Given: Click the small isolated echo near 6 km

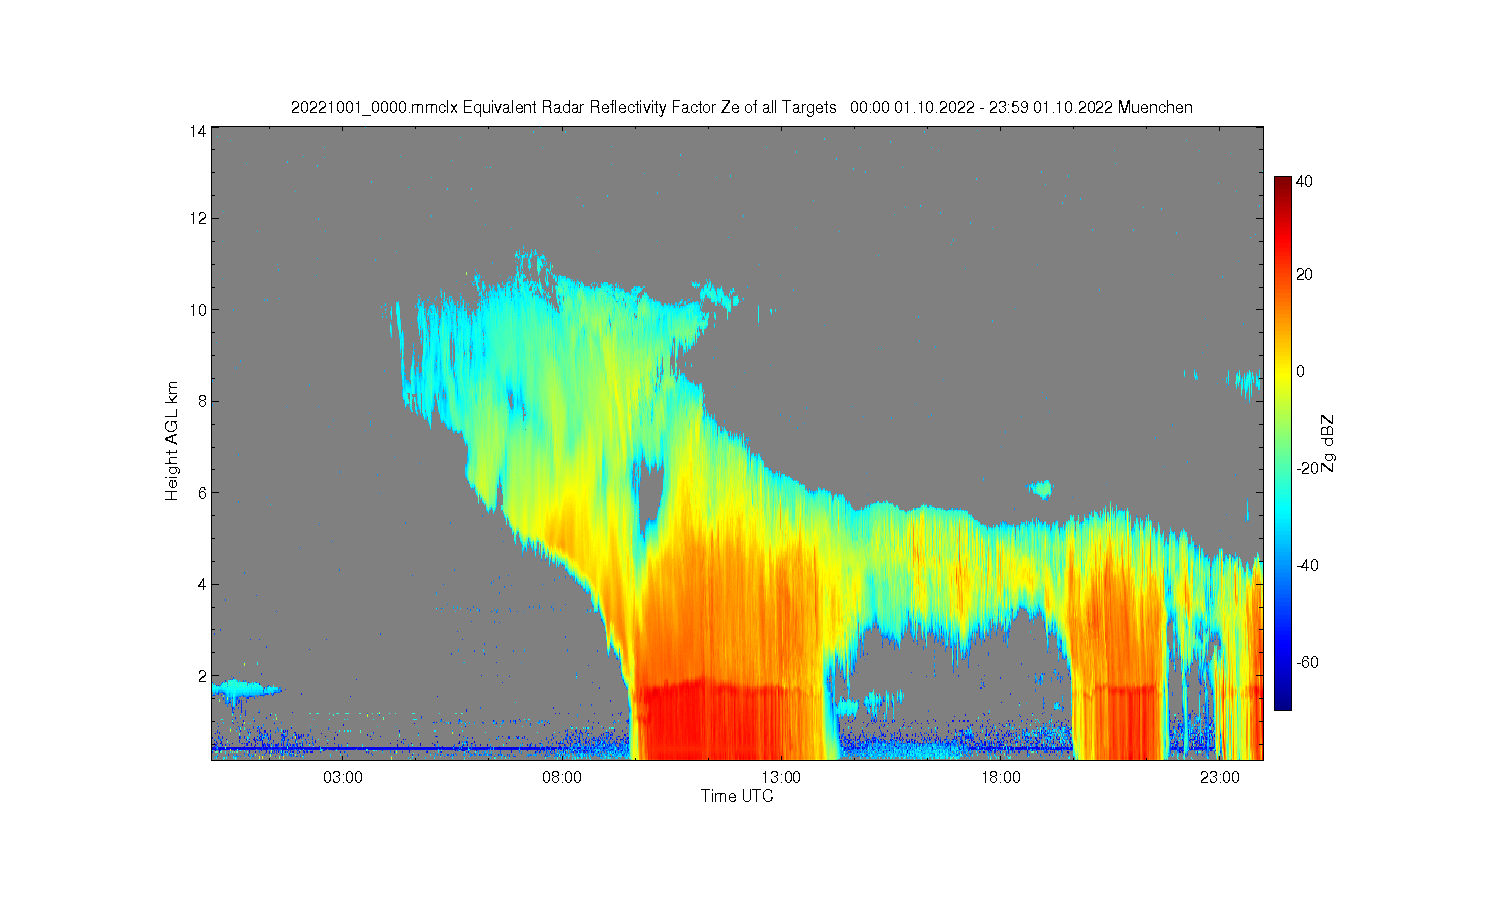Looking at the screenshot, I should point(1041,489).
